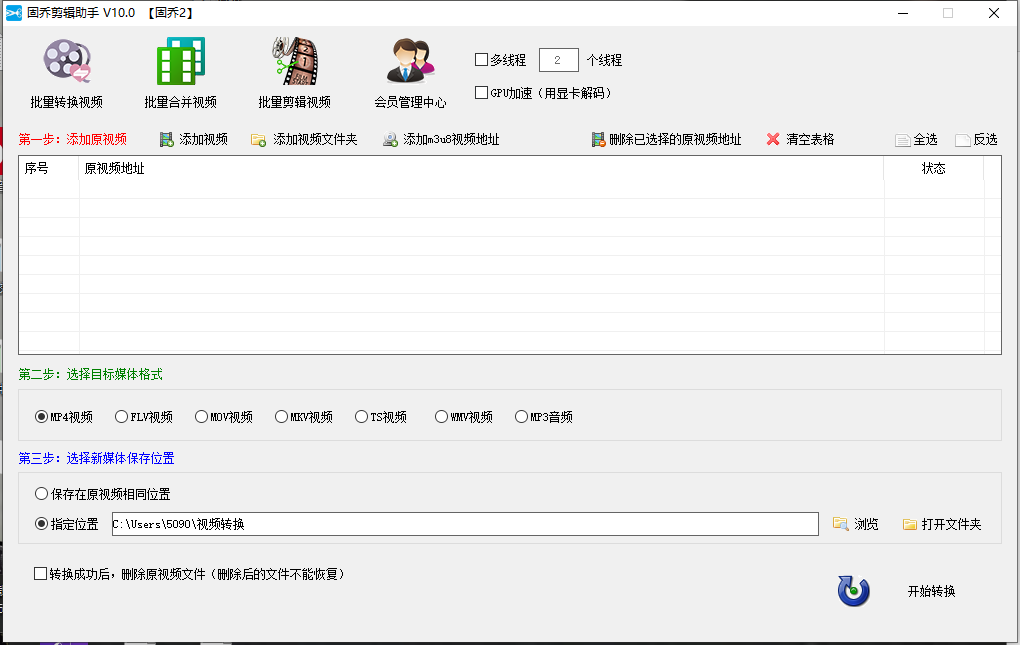The height and width of the screenshot is (645, 1020).
Task: Select the FLV视频 output format
Action: coord(120,416)
